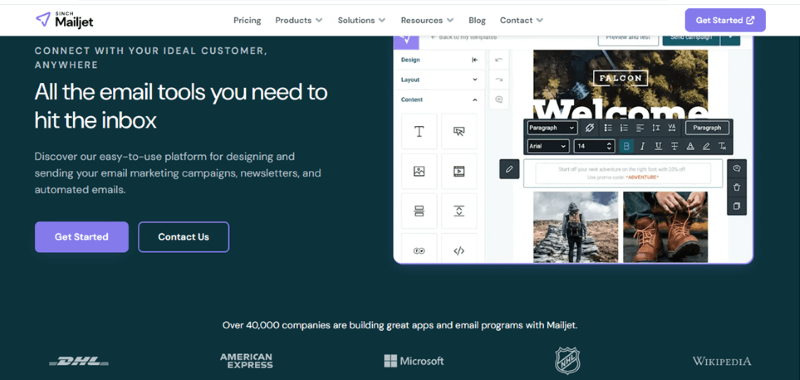This screenshot has height=380, width=800.
Task: Open the Solutions dropdown menu
Action: (x=362, y=20)
